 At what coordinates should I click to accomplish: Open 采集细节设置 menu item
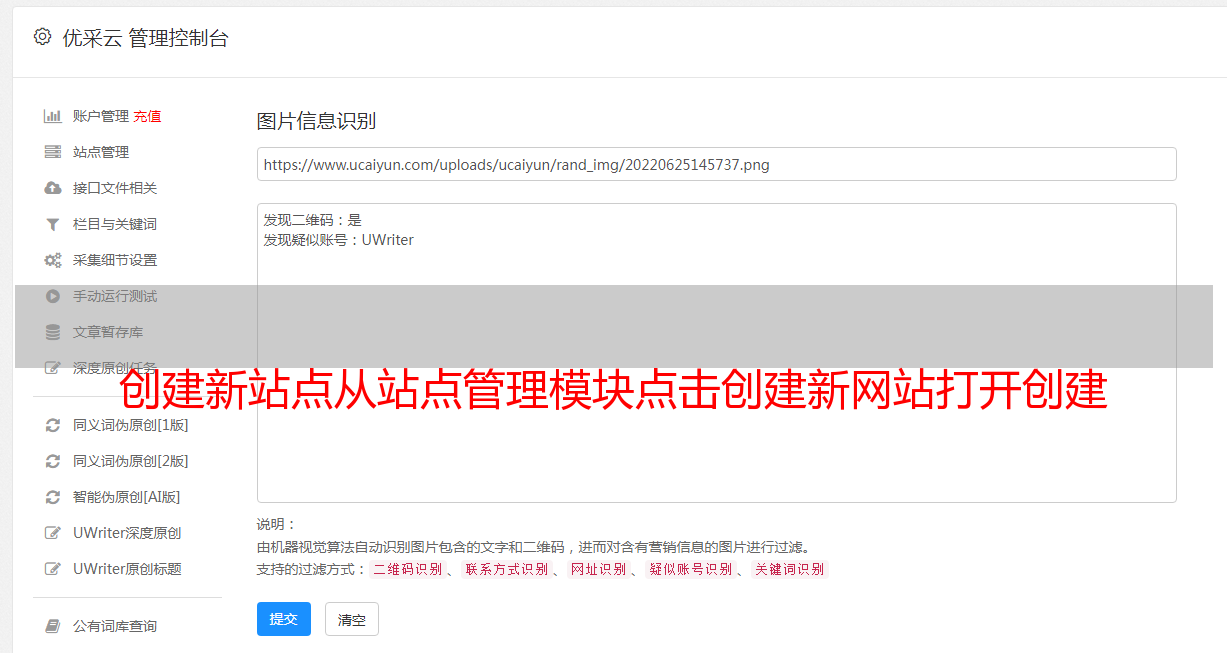115,260
